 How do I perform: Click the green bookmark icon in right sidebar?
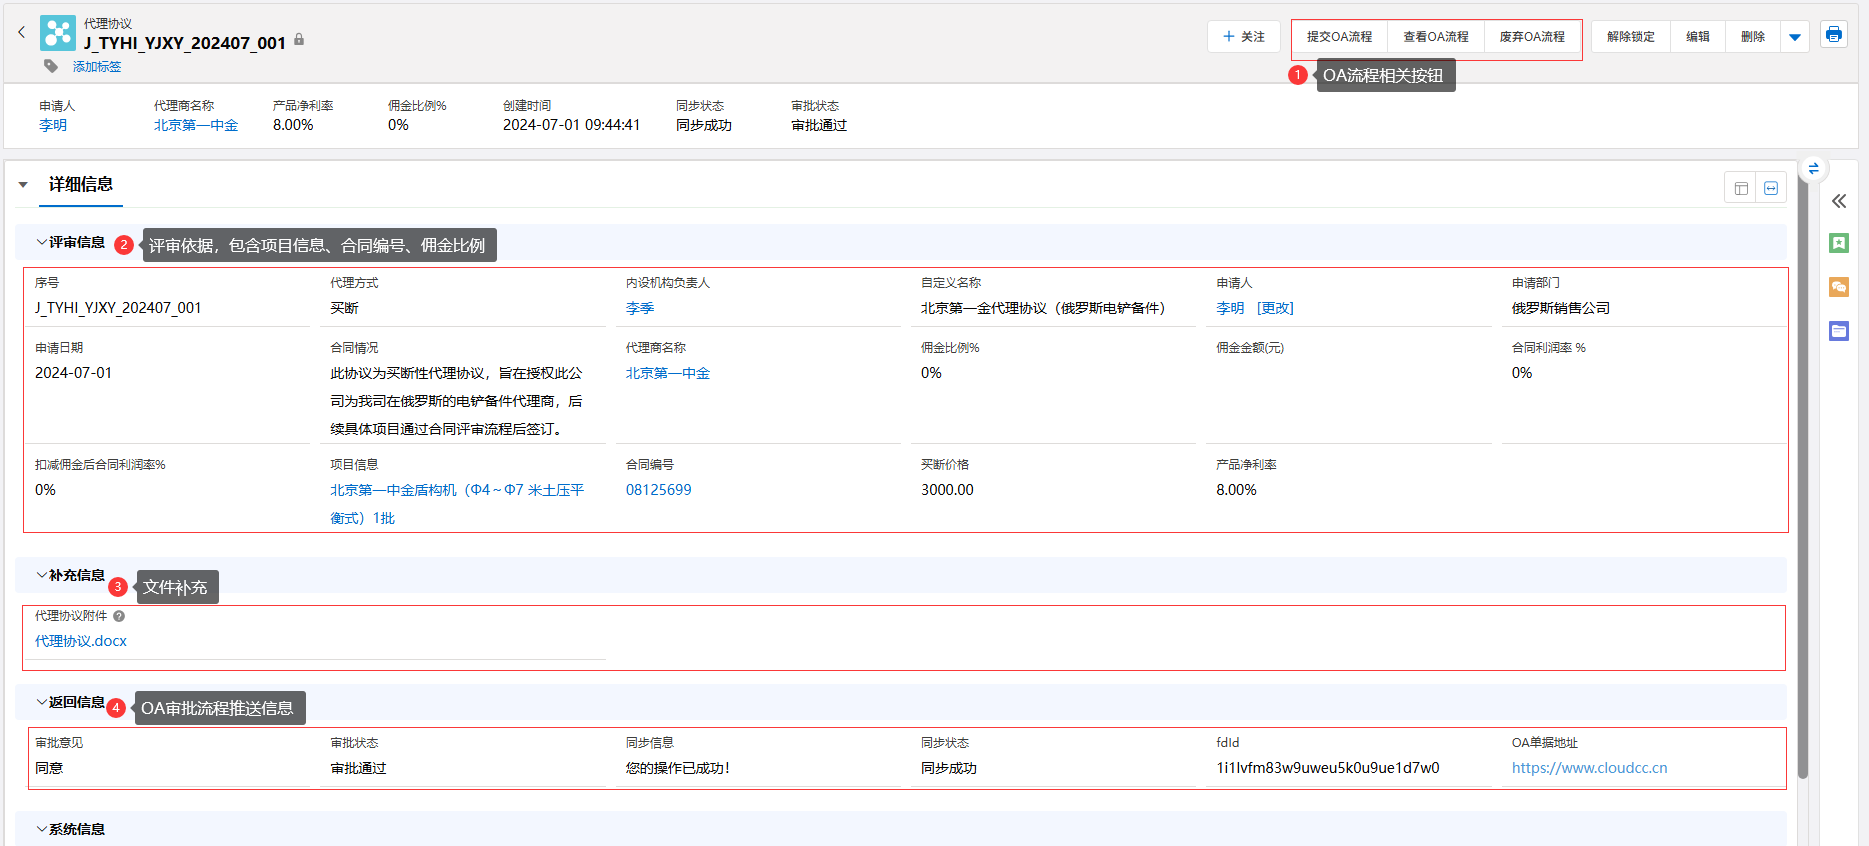coord(1838,243)
